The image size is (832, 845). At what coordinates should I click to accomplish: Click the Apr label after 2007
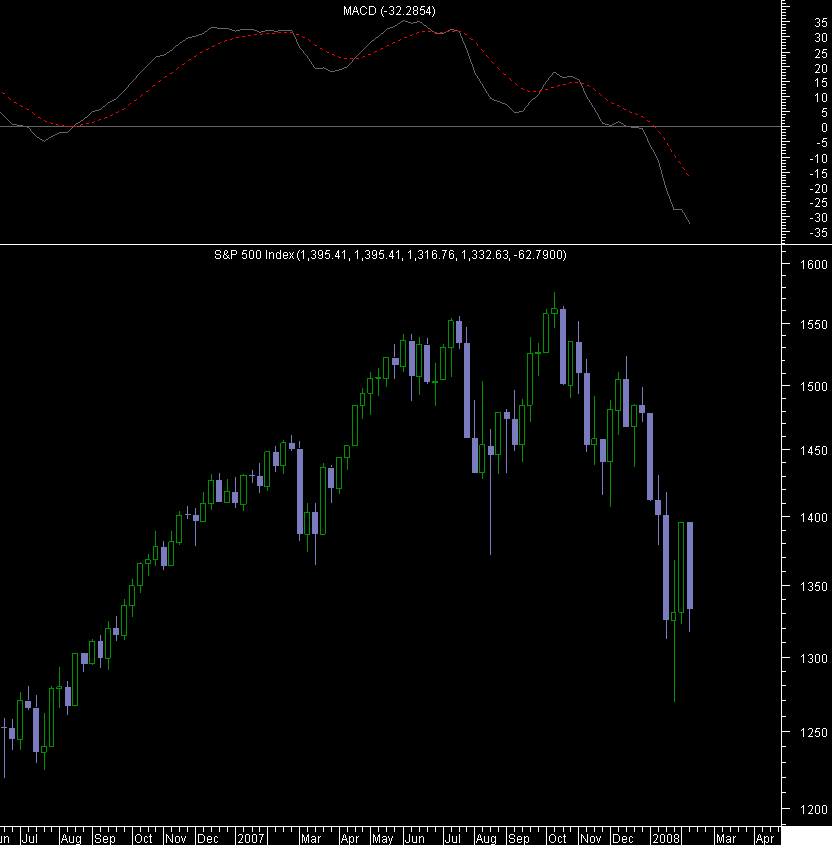pyautogui.click(x=350, y=839)
